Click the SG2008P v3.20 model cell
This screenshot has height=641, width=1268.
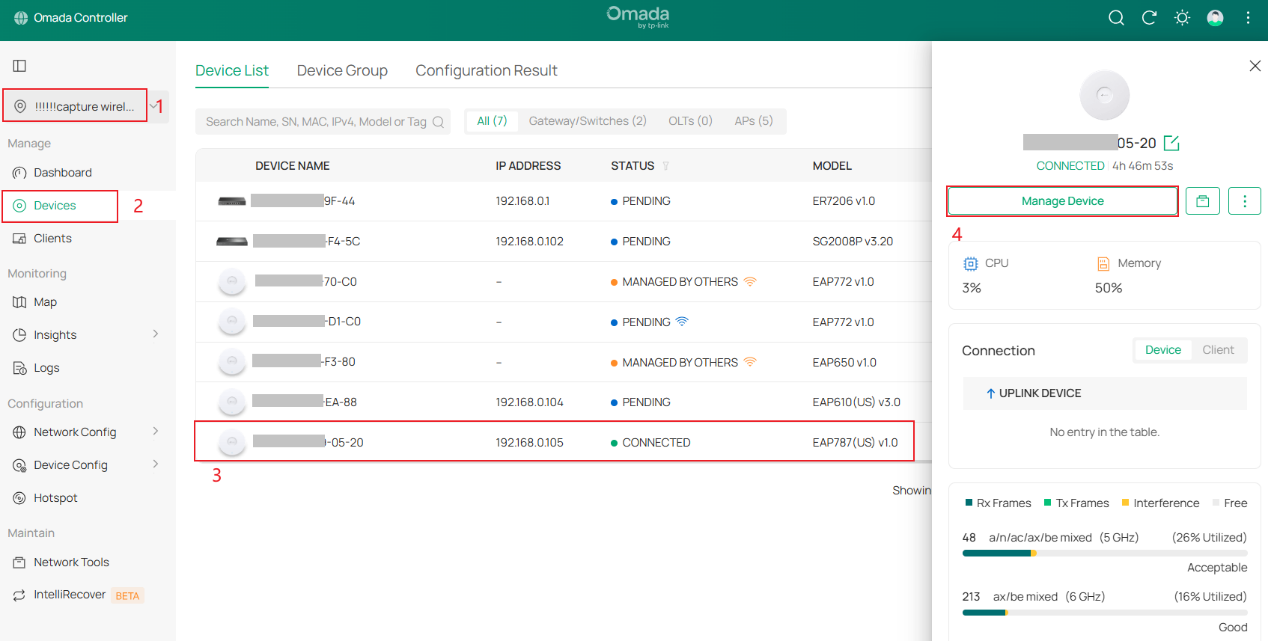click(853, 241)
